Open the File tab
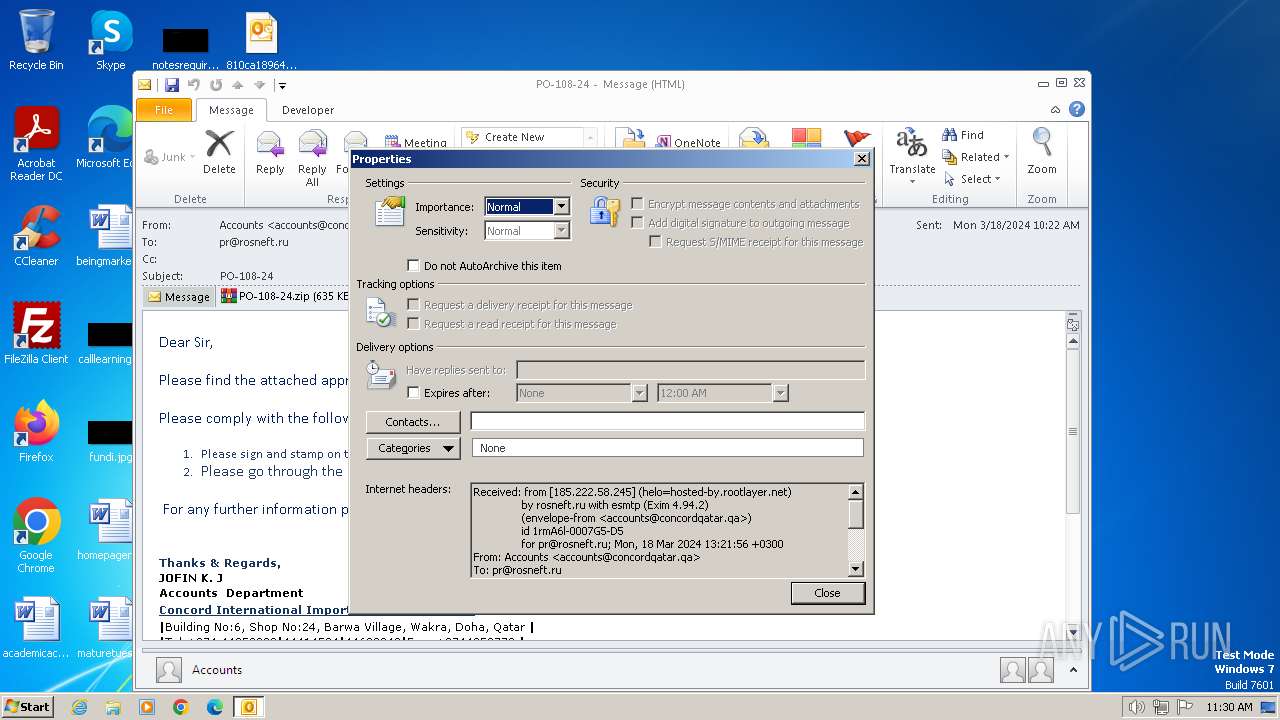Image resolution: width=1280 pixels, height=720 pixels. pos(164,110)
